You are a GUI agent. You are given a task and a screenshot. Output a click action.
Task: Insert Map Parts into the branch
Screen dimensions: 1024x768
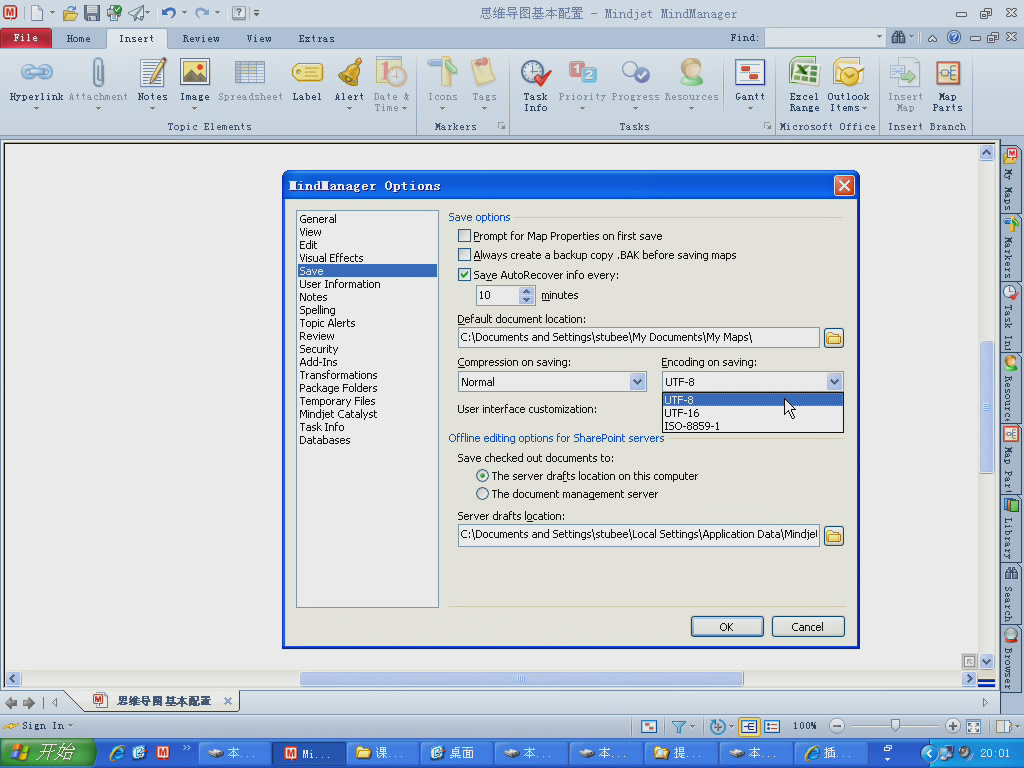(948, 85)
